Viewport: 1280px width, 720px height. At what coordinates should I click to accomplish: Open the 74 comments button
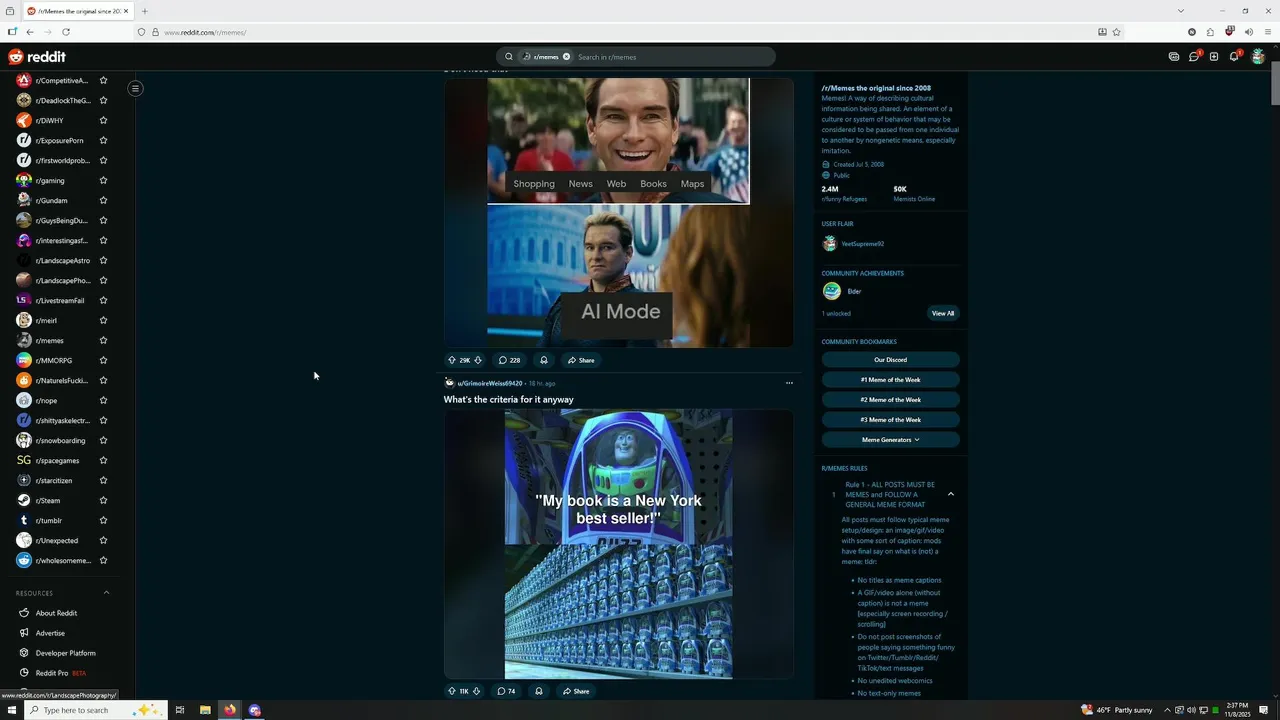click(506, 691)
